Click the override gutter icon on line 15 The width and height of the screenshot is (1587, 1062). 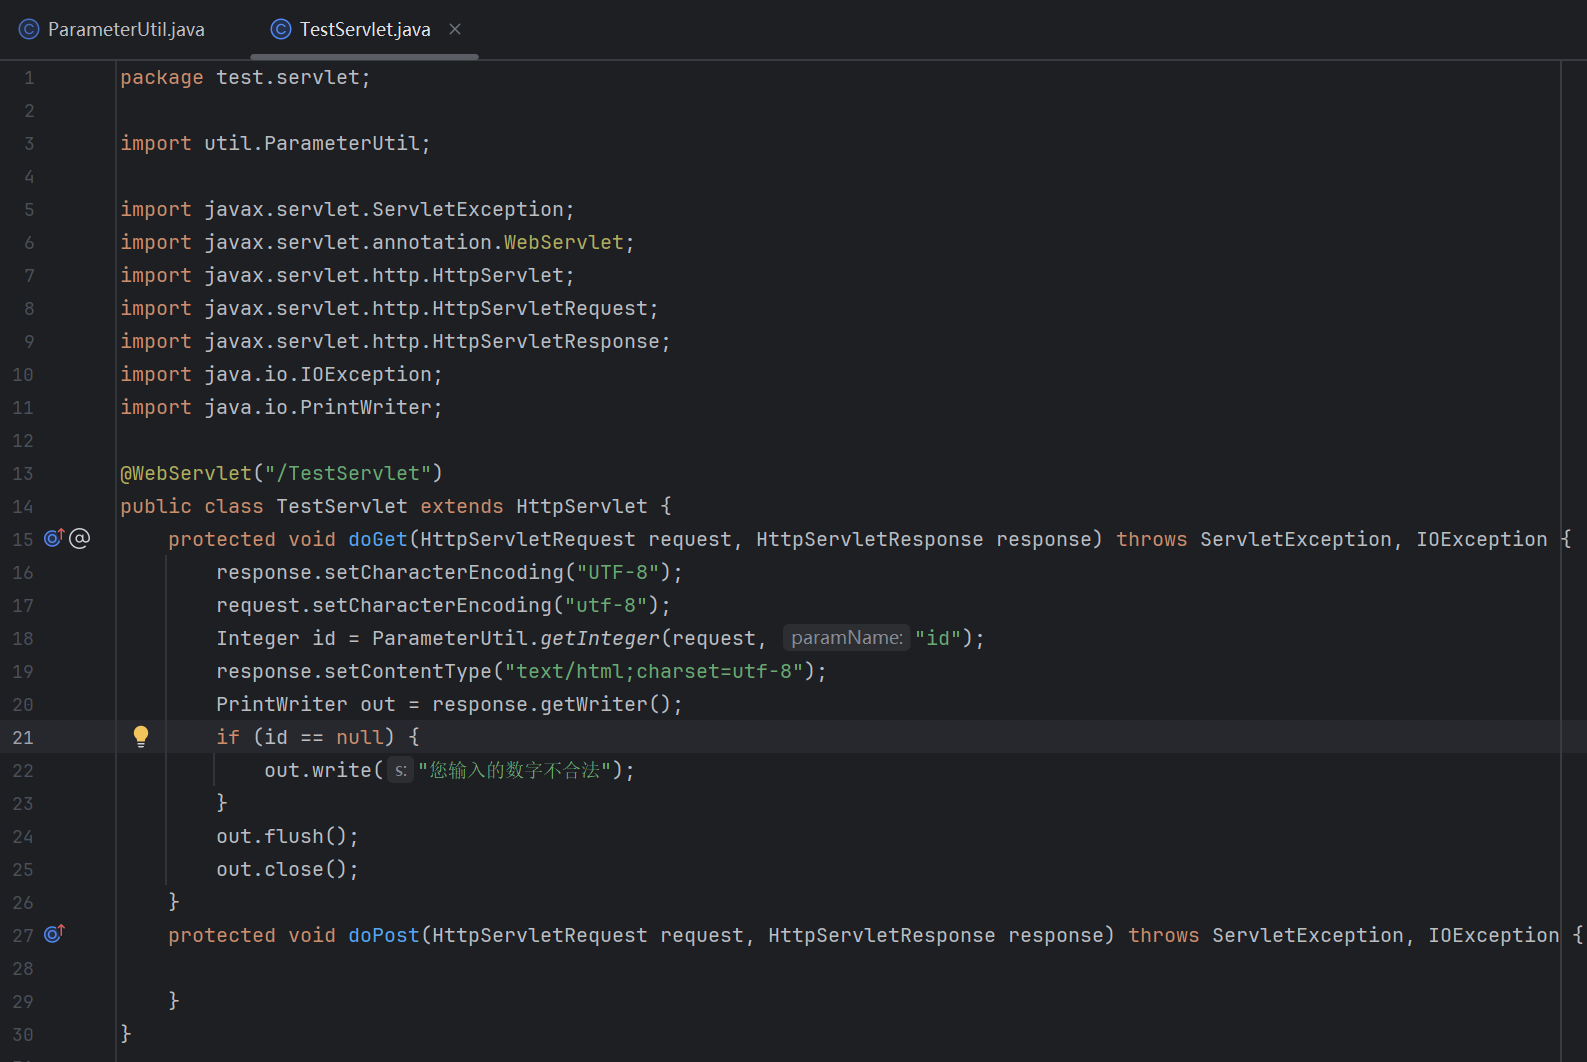(54, 538)
